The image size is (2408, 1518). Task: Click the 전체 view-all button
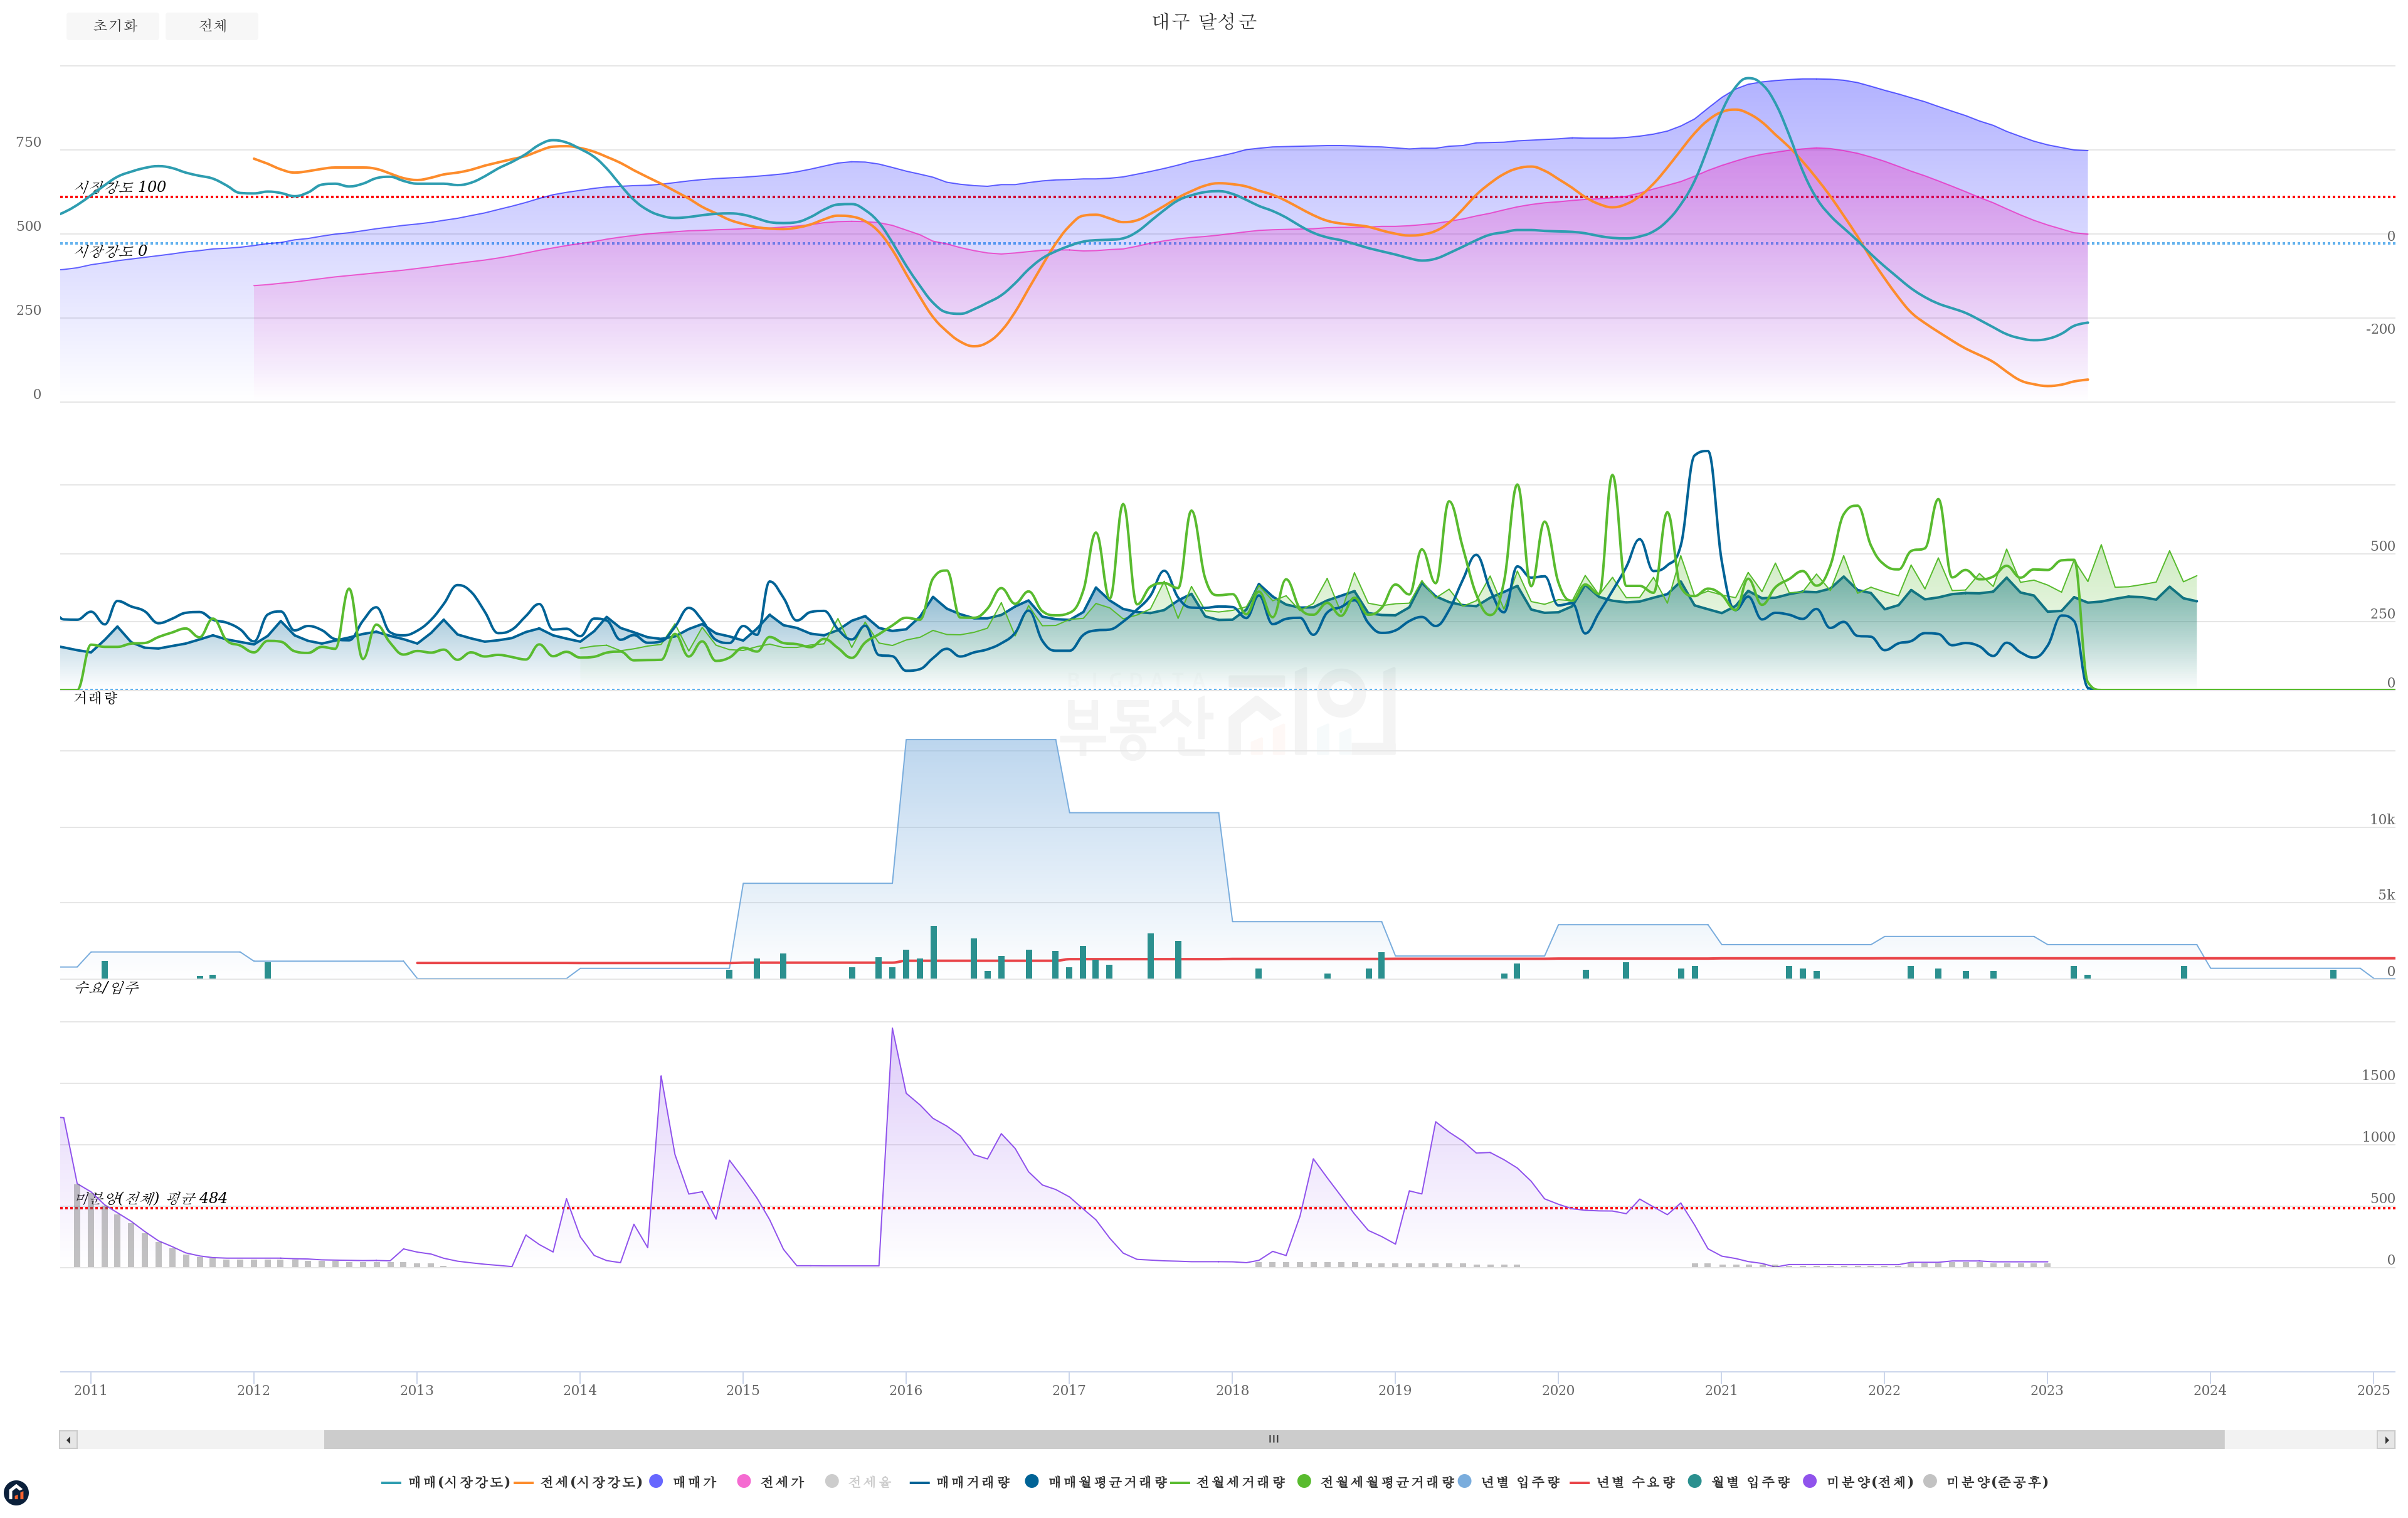click(x=212, y=26)
